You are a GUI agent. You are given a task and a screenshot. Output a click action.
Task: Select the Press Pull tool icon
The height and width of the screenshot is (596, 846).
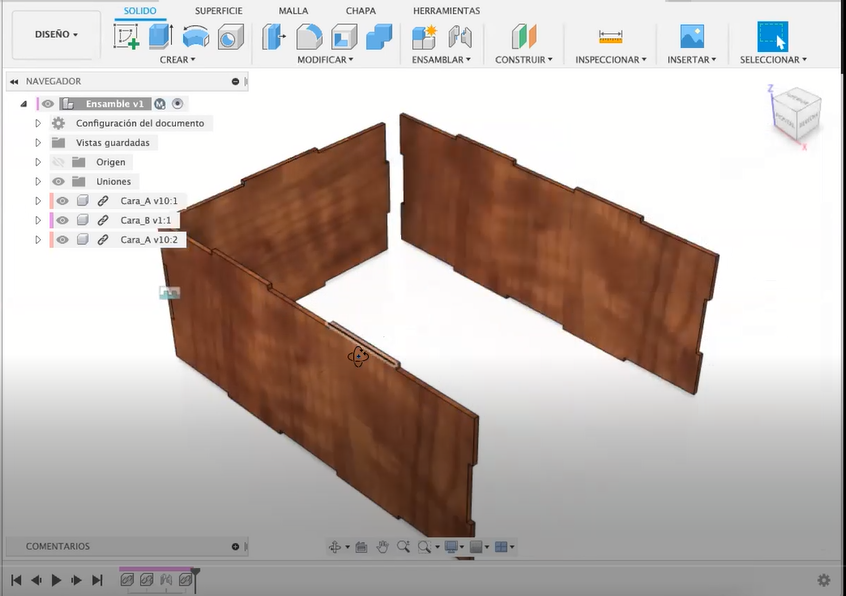coord(274,37)
